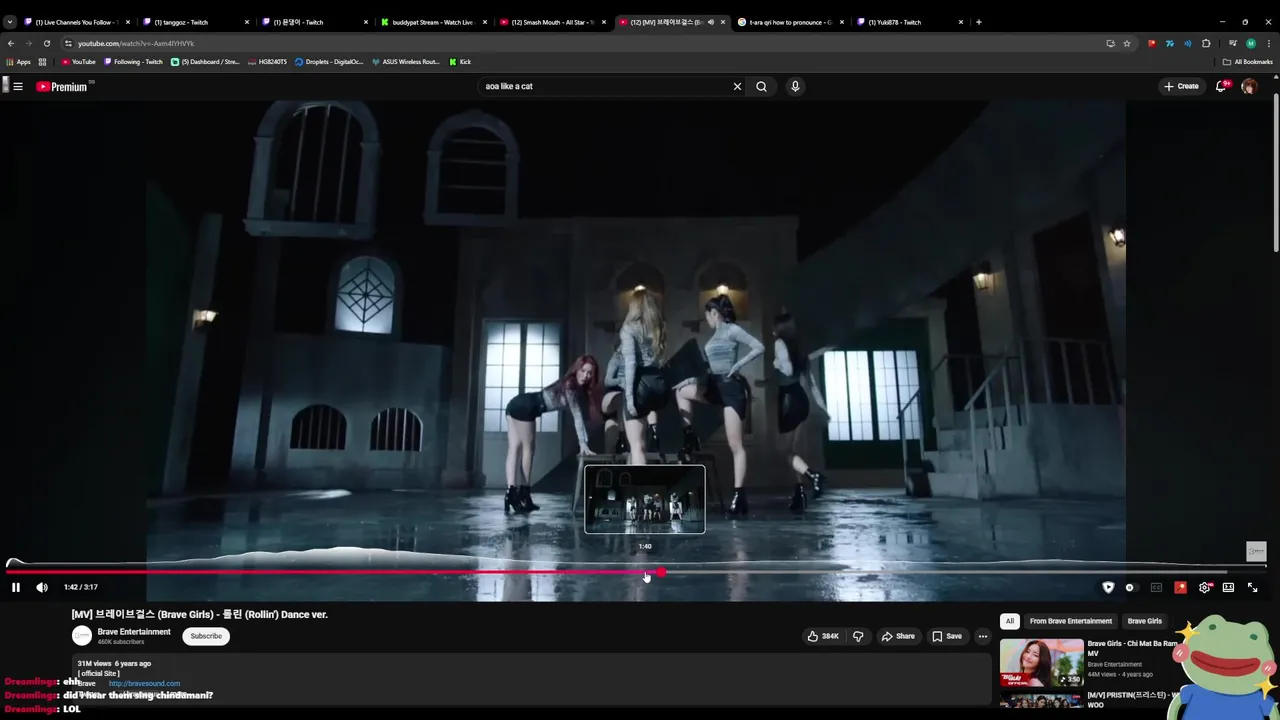
Task: Open more actions three-dot menu
Action: [983, 636]
